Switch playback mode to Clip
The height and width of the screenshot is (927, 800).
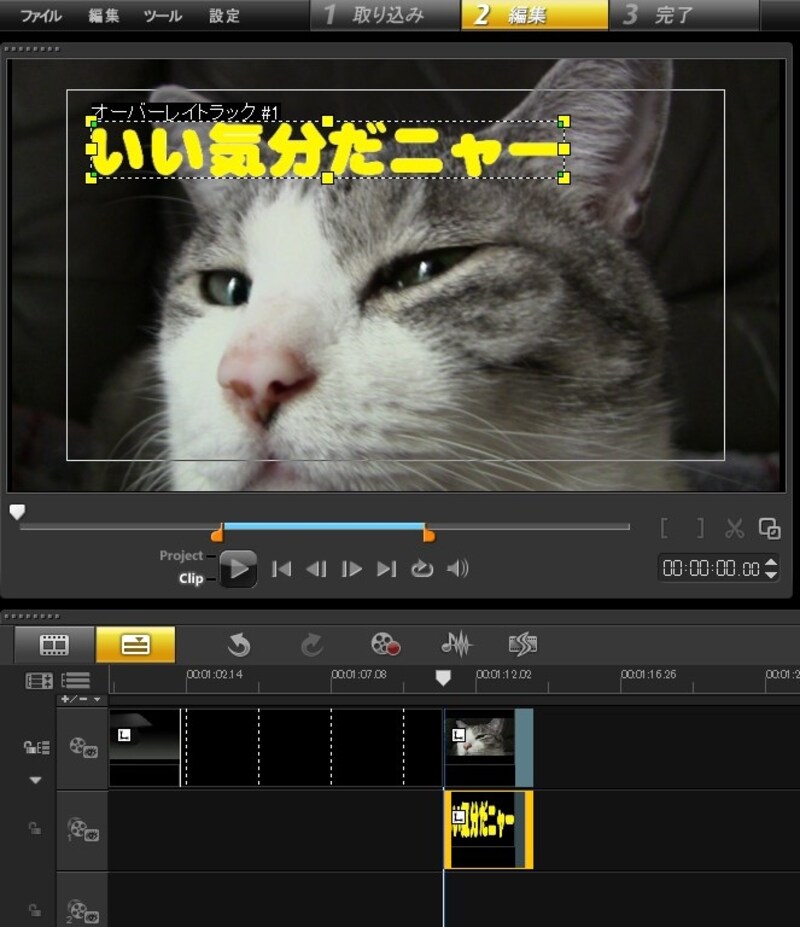click(190, 576)
